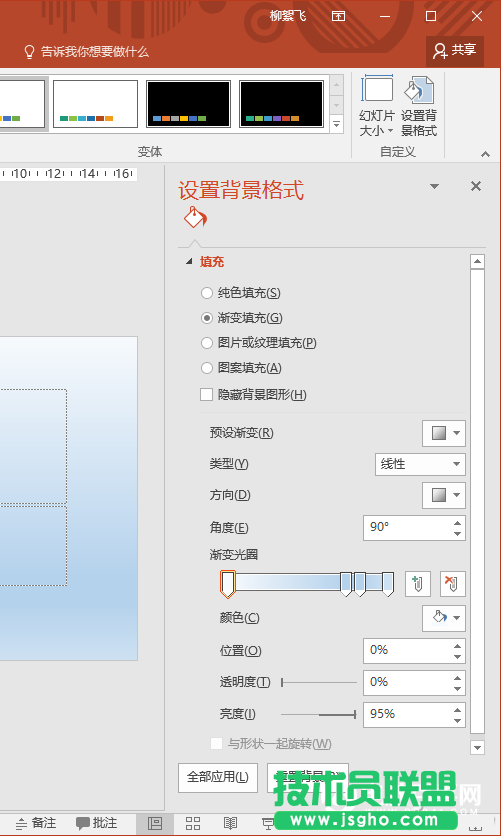Click Add gradient stop icon
This screenshot has width=501, height=836.
click(418, 584)
